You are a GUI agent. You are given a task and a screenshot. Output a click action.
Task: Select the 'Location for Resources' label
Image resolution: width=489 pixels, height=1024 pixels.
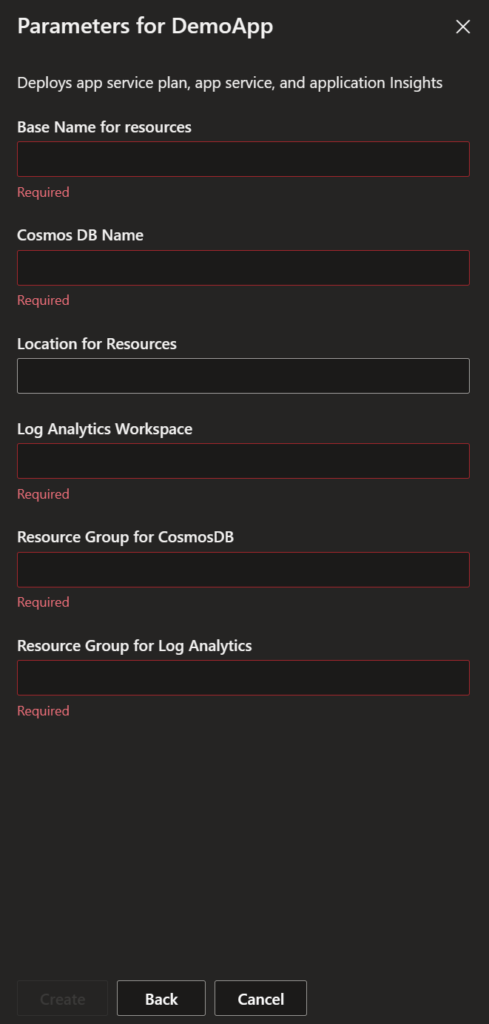coord(97,344)
